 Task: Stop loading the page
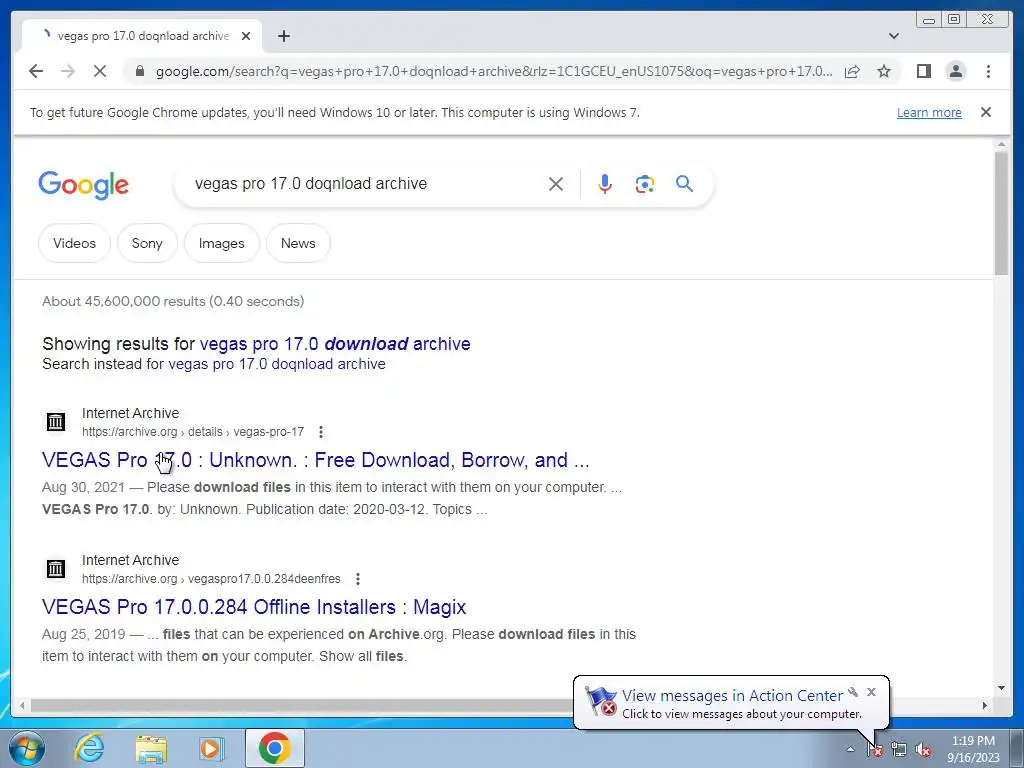(100, 71)
